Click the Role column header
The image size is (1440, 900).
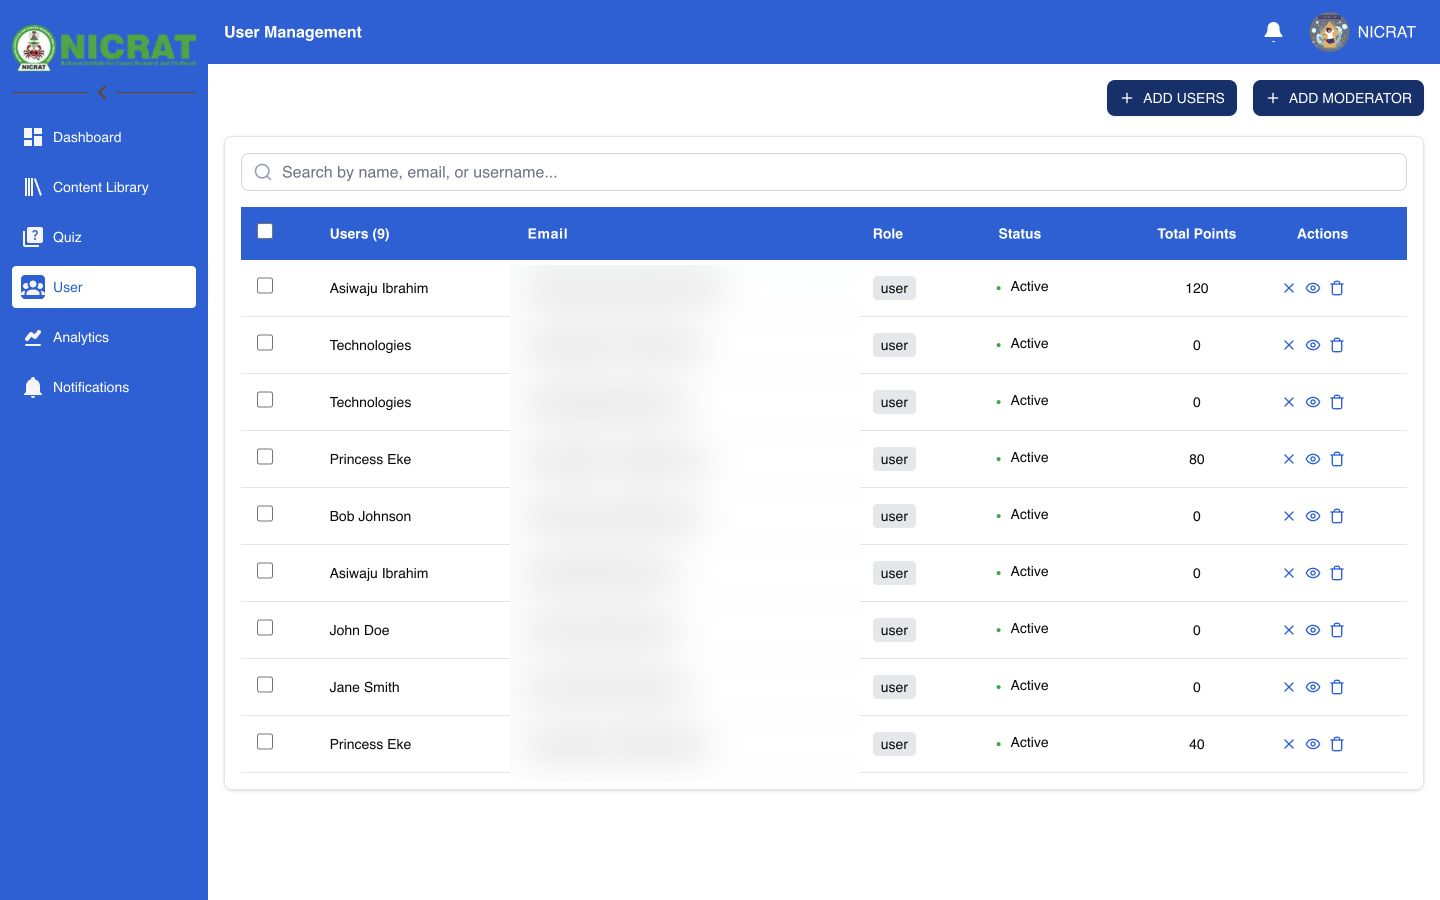point(888,234)
